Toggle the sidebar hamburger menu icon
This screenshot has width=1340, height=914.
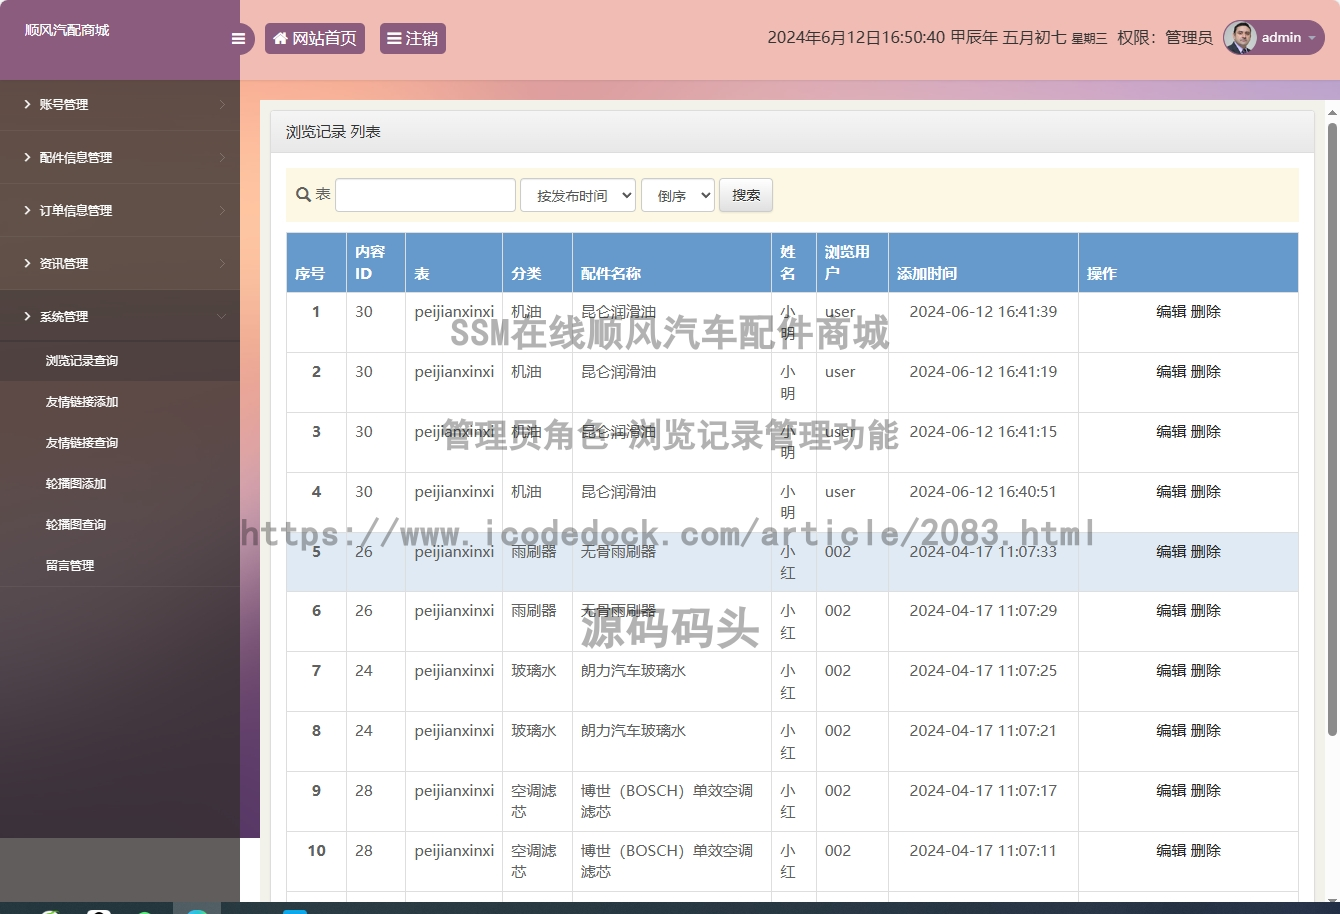pos(238,39)
